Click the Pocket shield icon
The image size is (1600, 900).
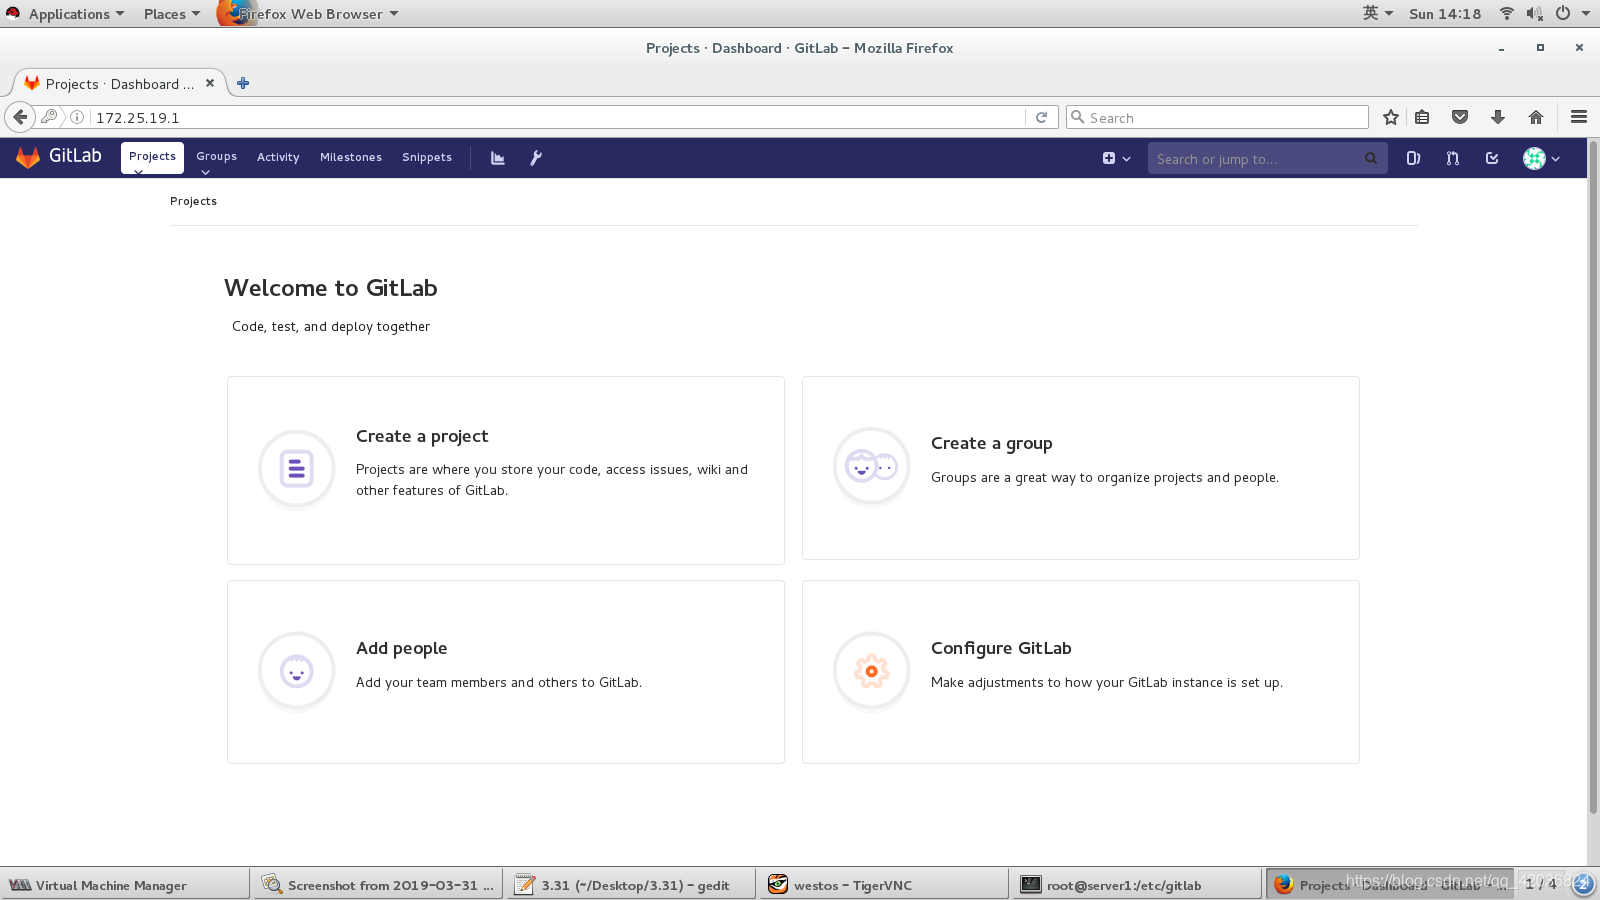point(1460,117)
